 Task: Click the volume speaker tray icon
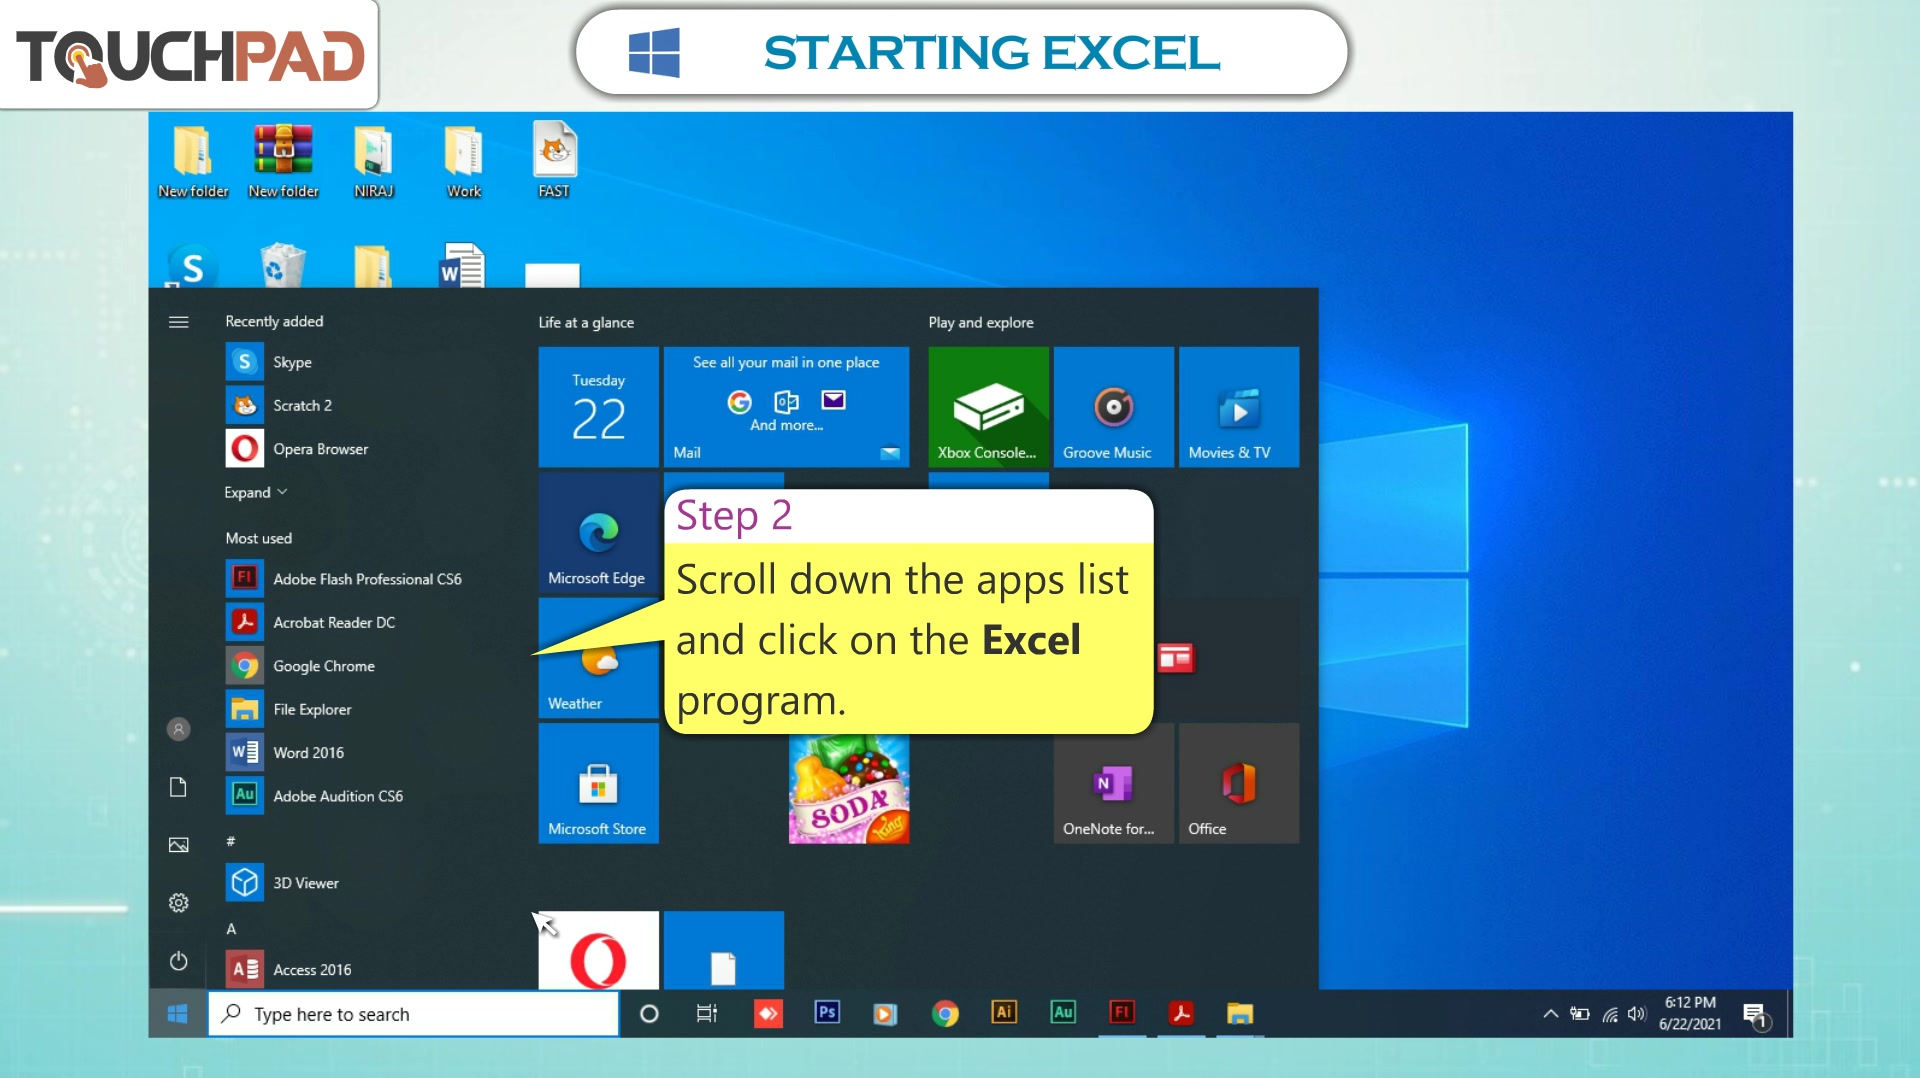click(1636, 1014)
